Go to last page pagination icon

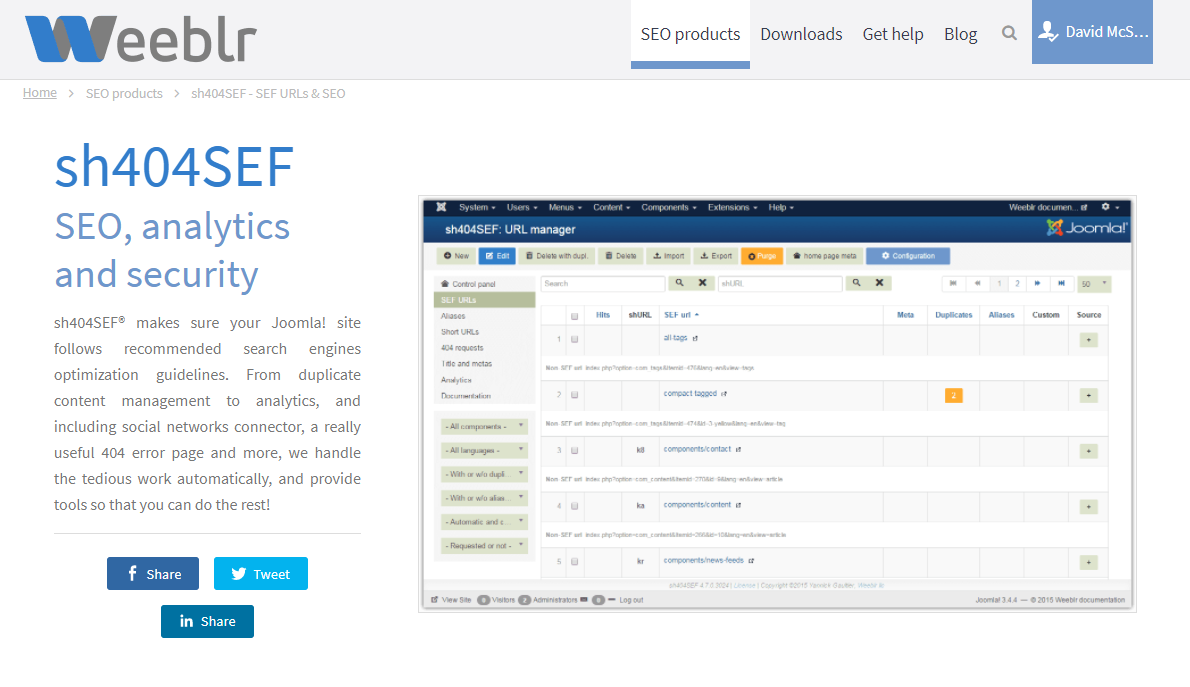pyautogui.click(x=1061, y=283)
